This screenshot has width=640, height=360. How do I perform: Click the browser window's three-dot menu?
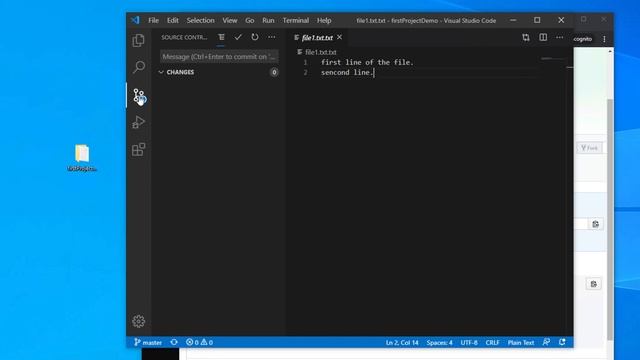tap(604, 39)
